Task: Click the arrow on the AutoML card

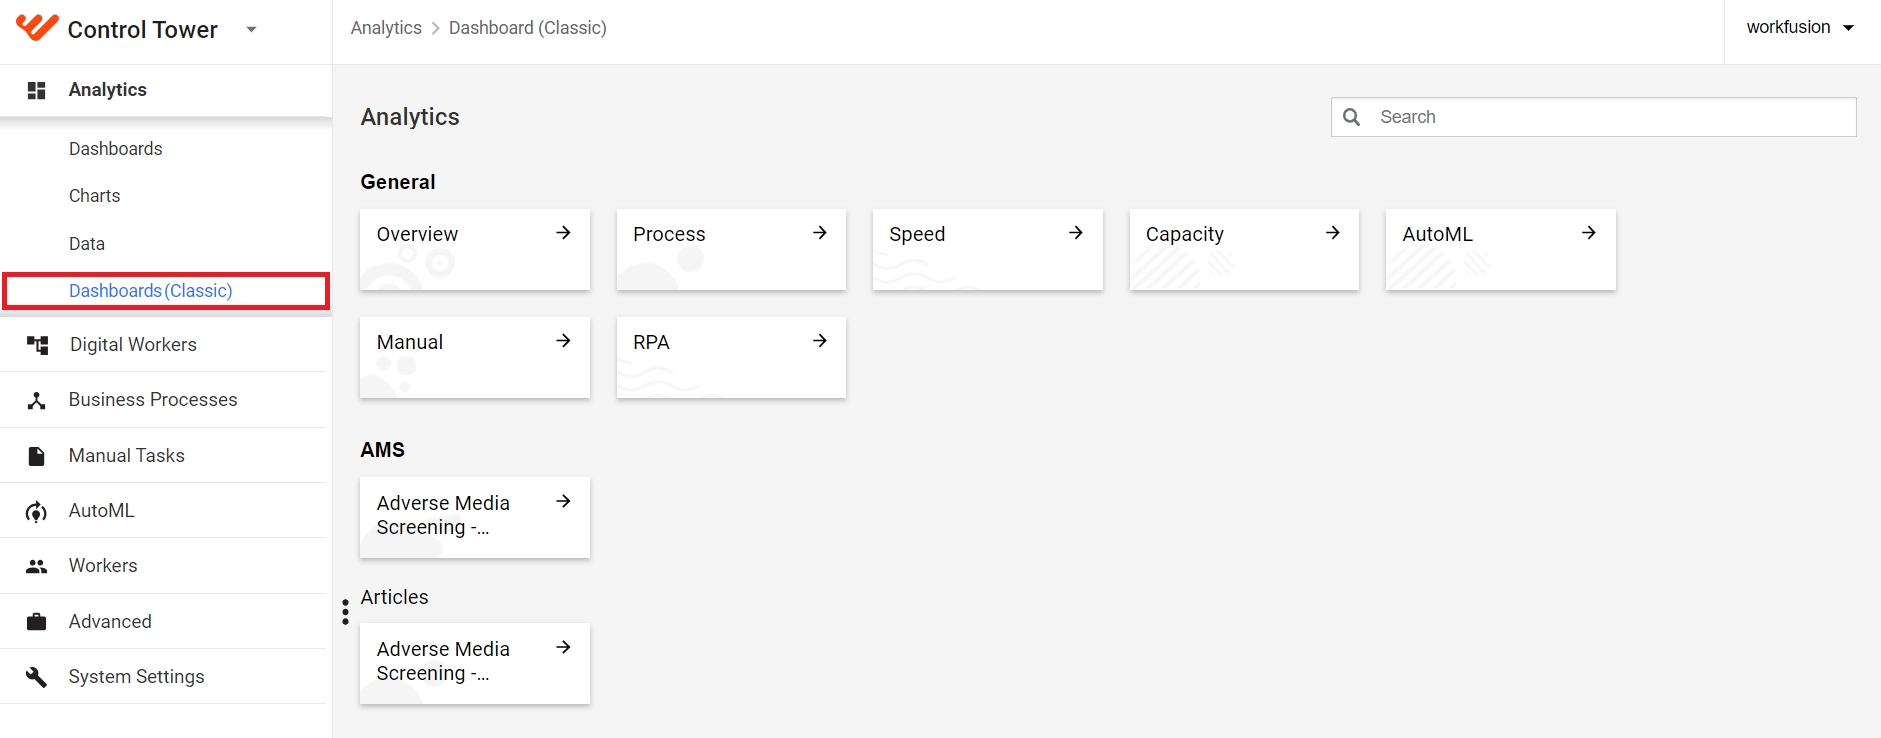Action: click(x=1589, y=233)
